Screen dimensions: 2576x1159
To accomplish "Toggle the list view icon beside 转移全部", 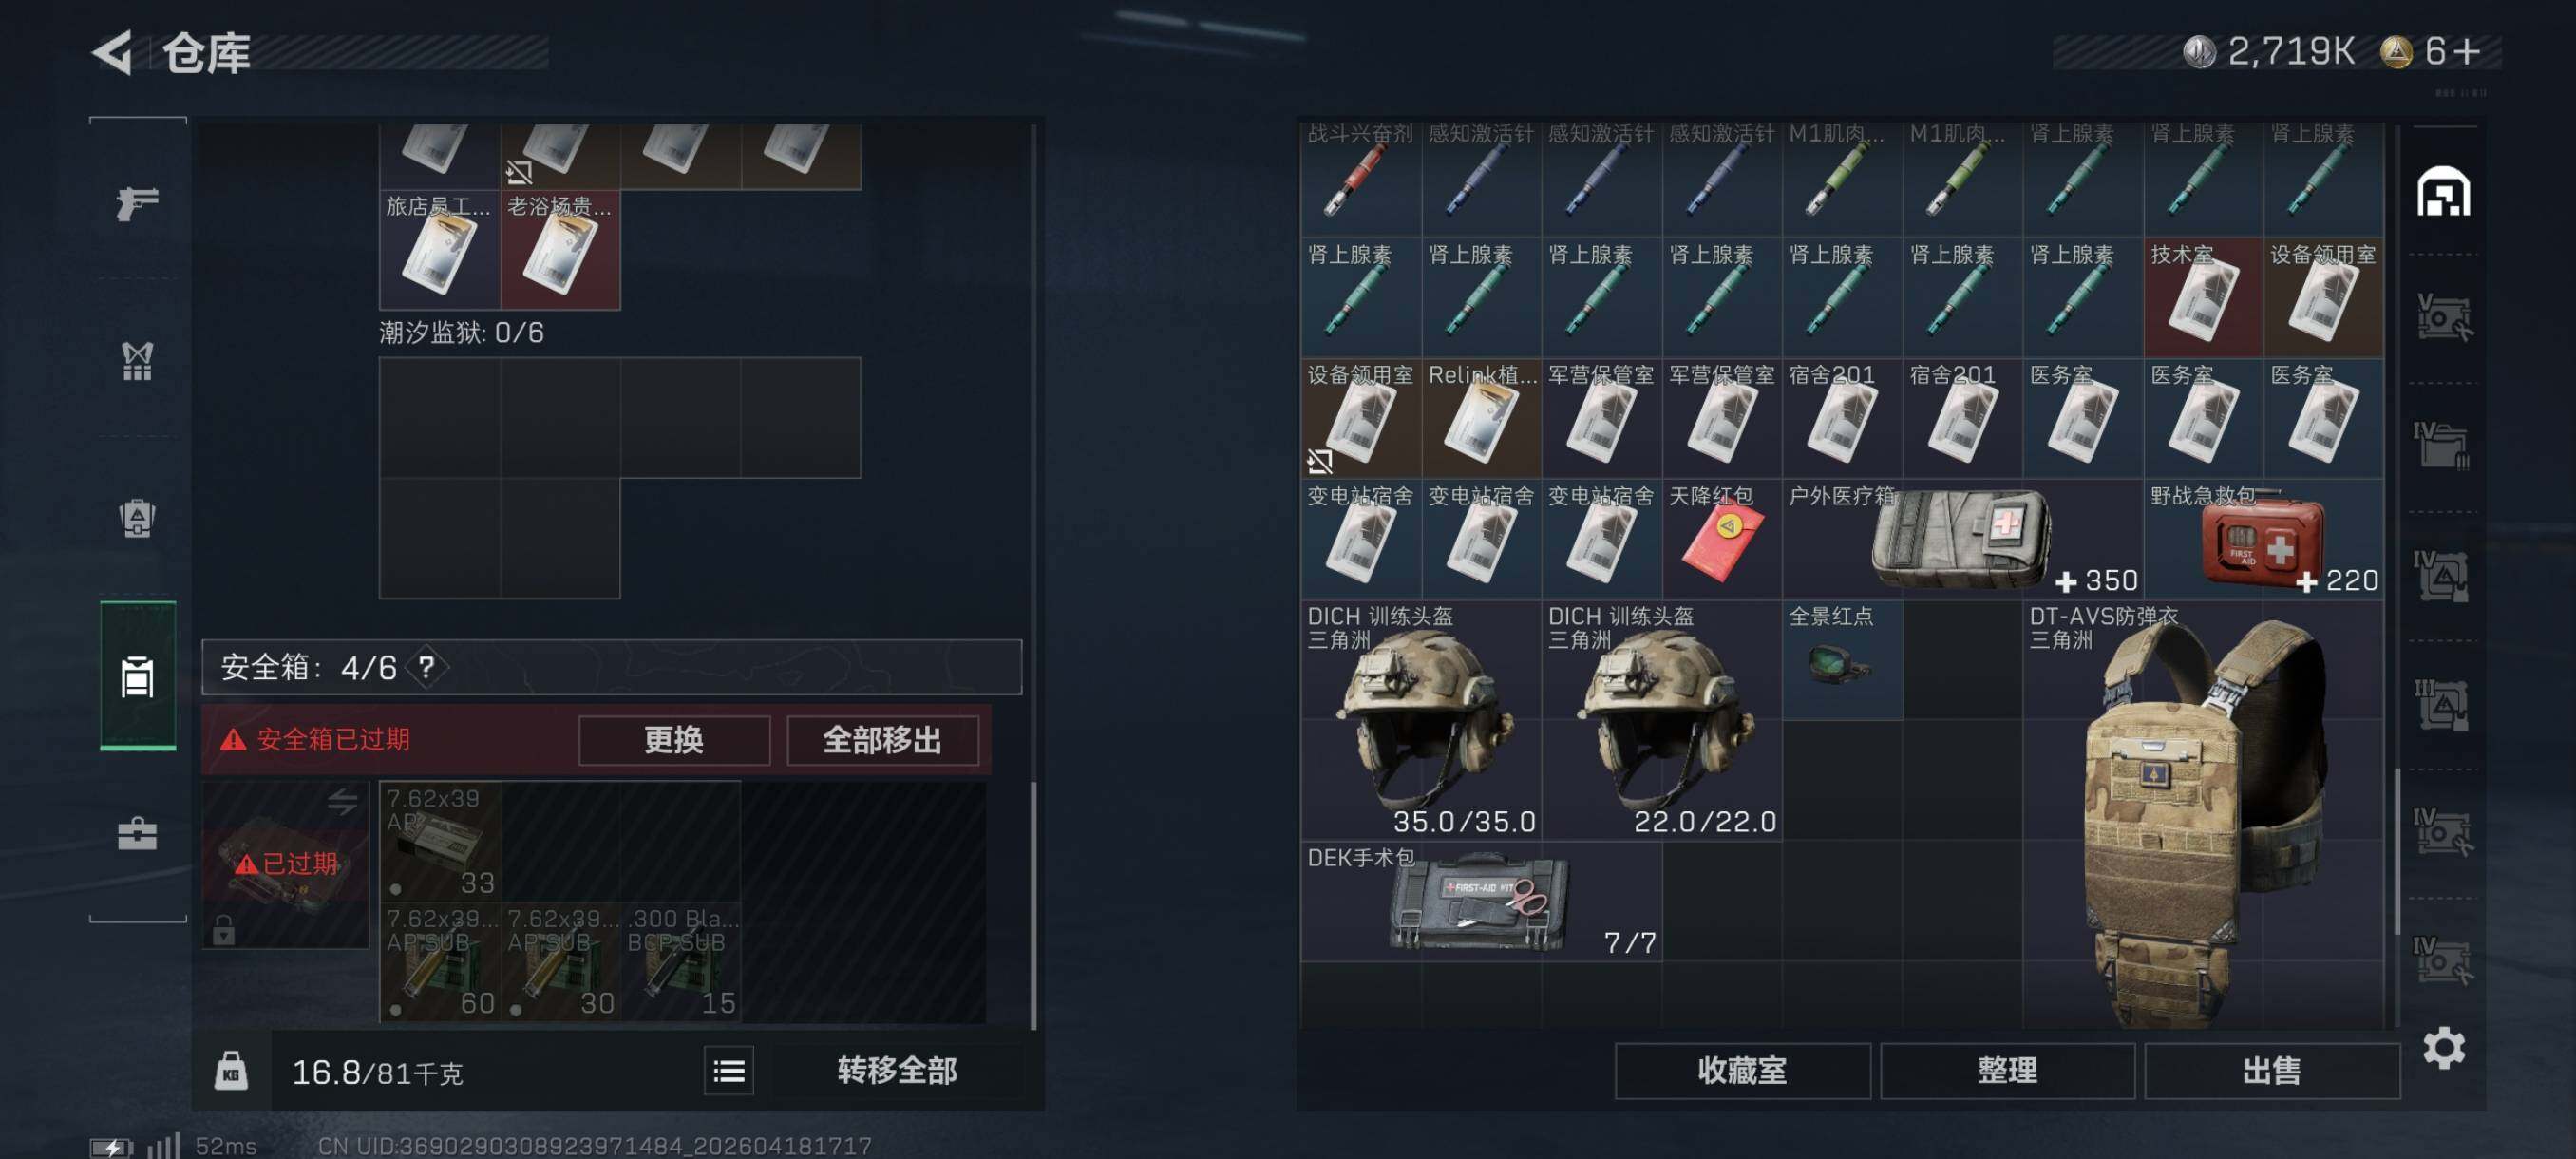I will (x=728, y=1071).
